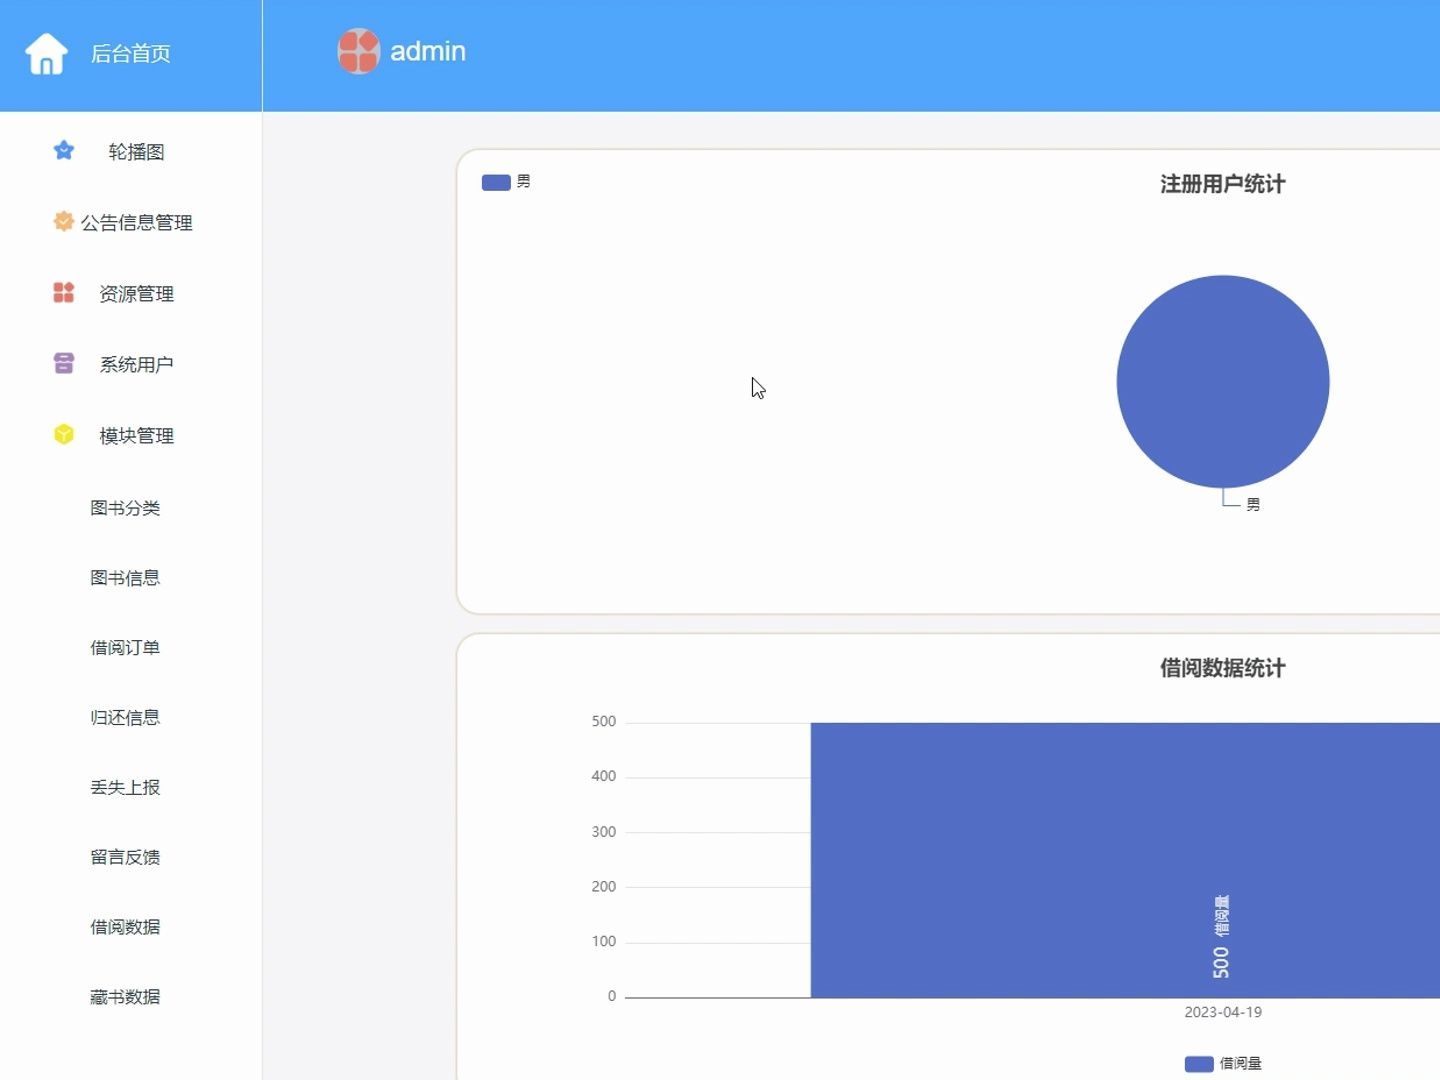Image resolution: width=1440 pixels, height=1080 pixels.
Task: Open 图书信息 submenu item
Action: 125,578
